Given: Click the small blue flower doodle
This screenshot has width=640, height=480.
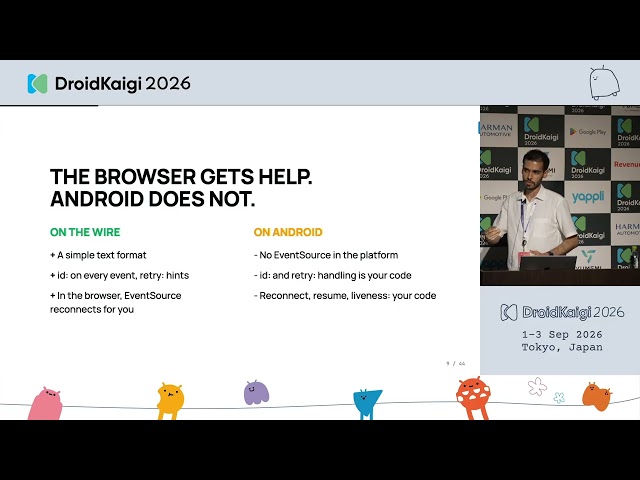Looking at the screenshot, I should point(559,398).
